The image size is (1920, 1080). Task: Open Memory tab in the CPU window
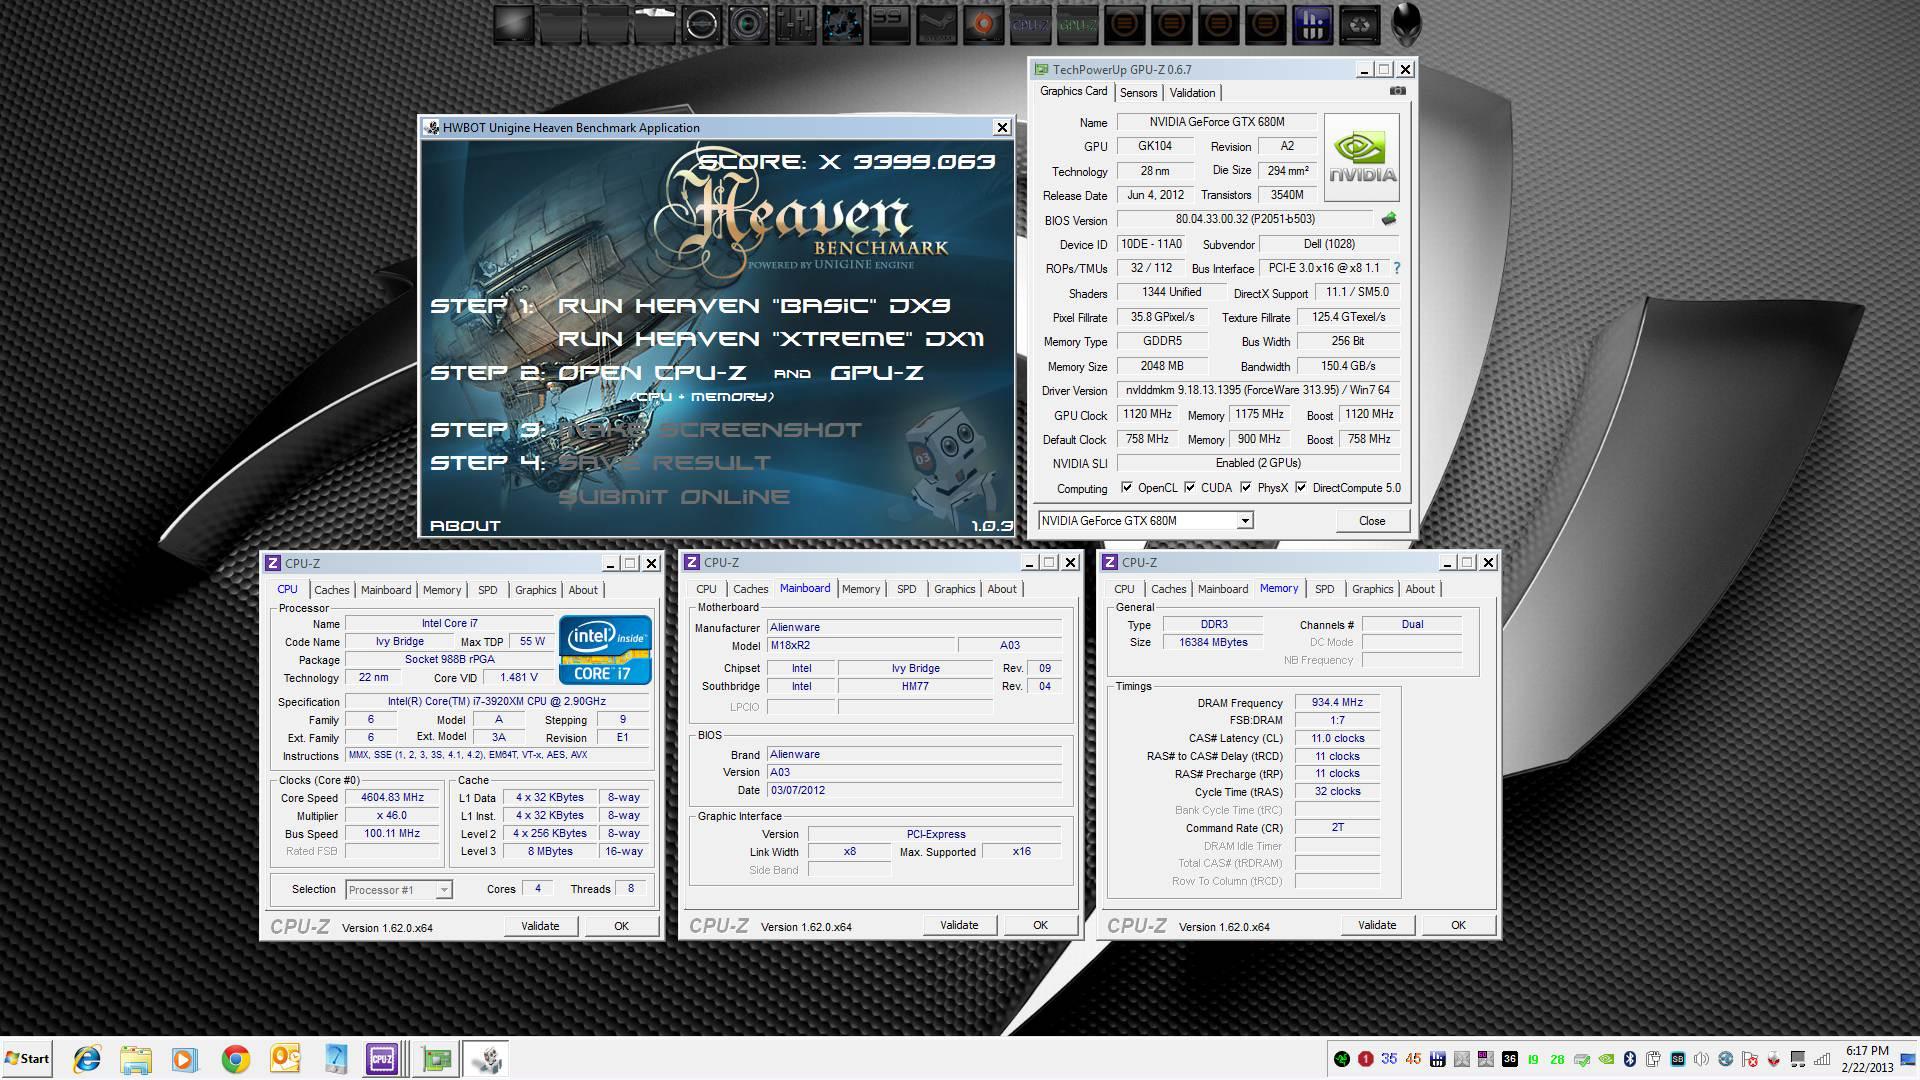tap(441, 590)
